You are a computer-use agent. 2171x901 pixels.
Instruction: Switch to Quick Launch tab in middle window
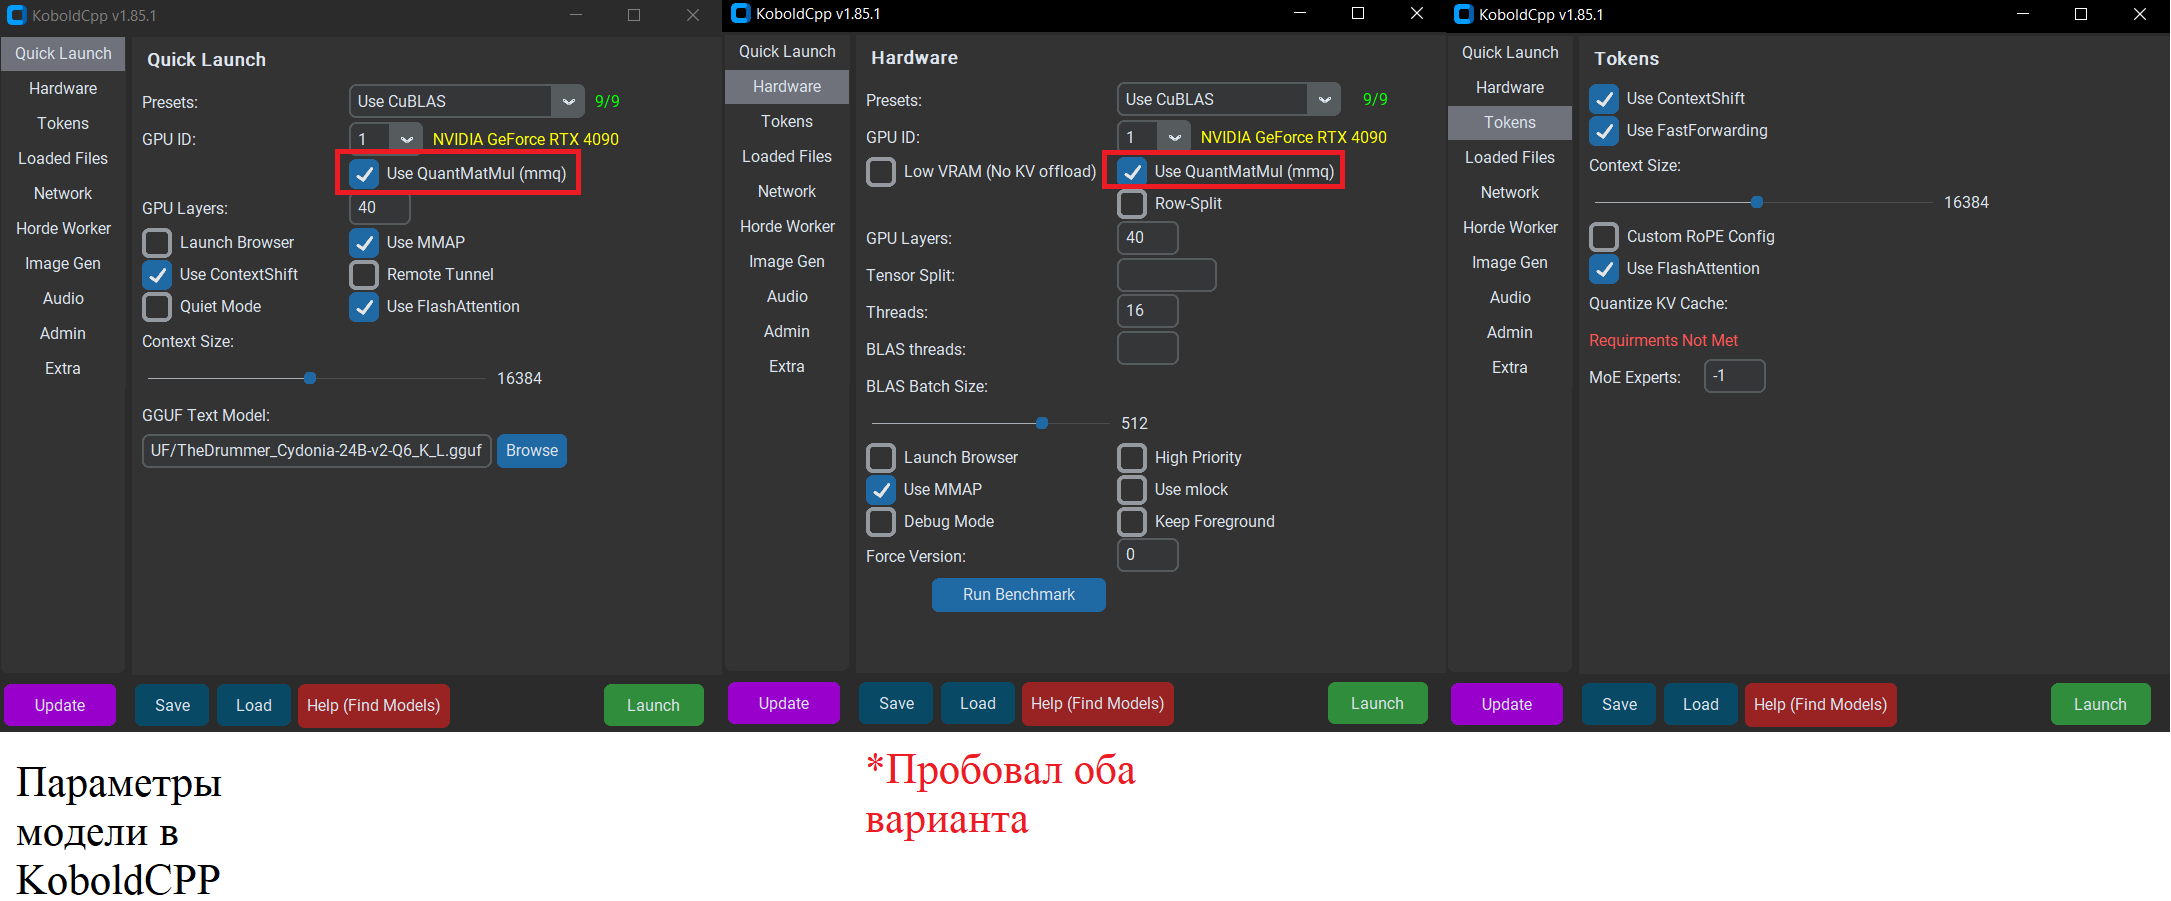tap(787, 52)
